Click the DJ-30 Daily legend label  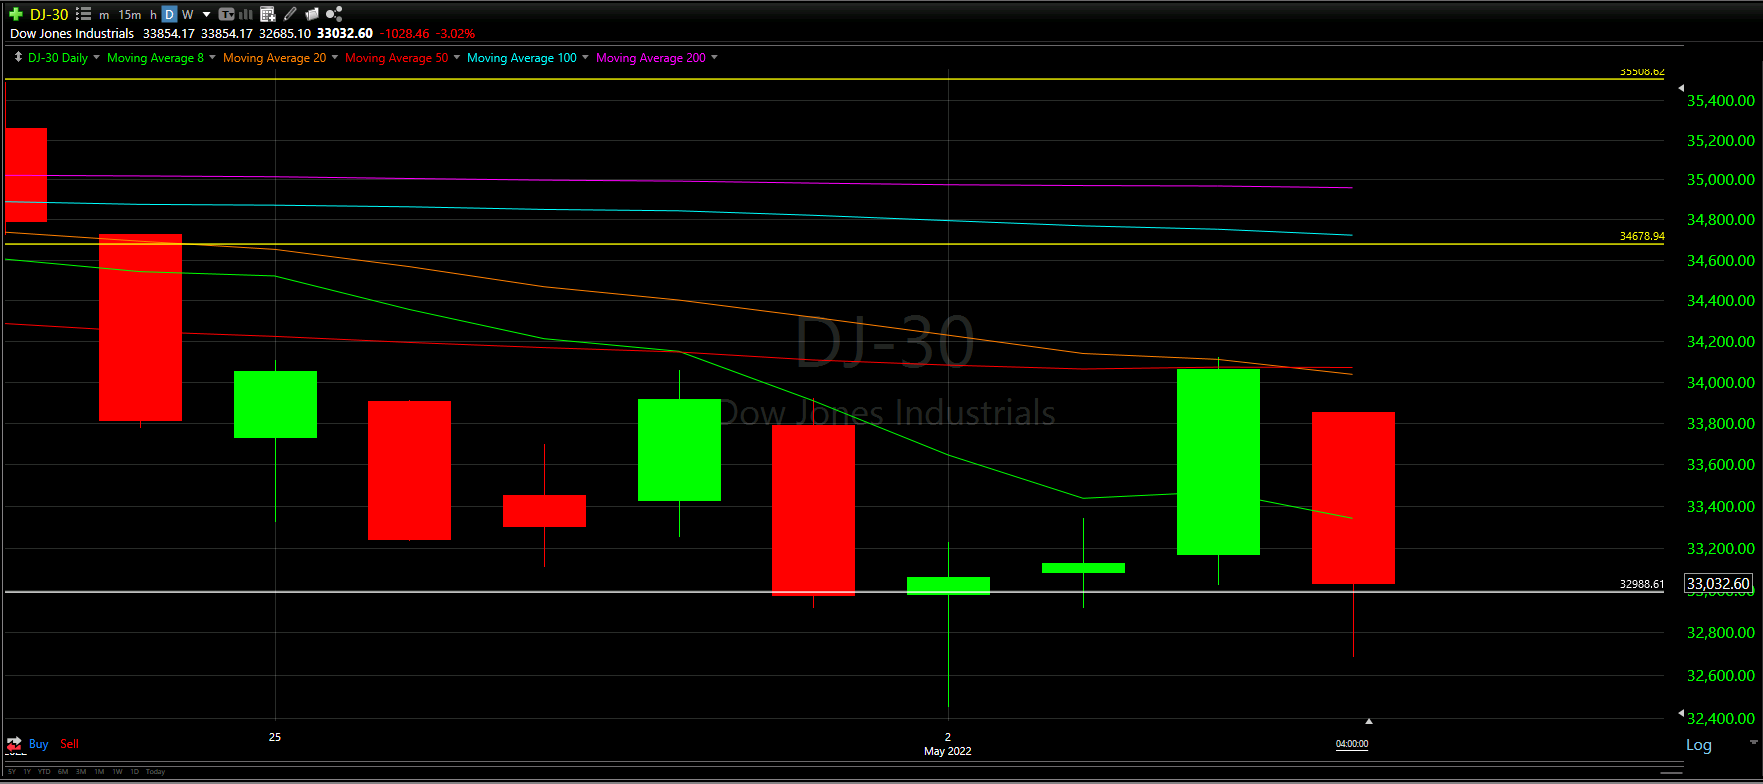click(58, 58)
